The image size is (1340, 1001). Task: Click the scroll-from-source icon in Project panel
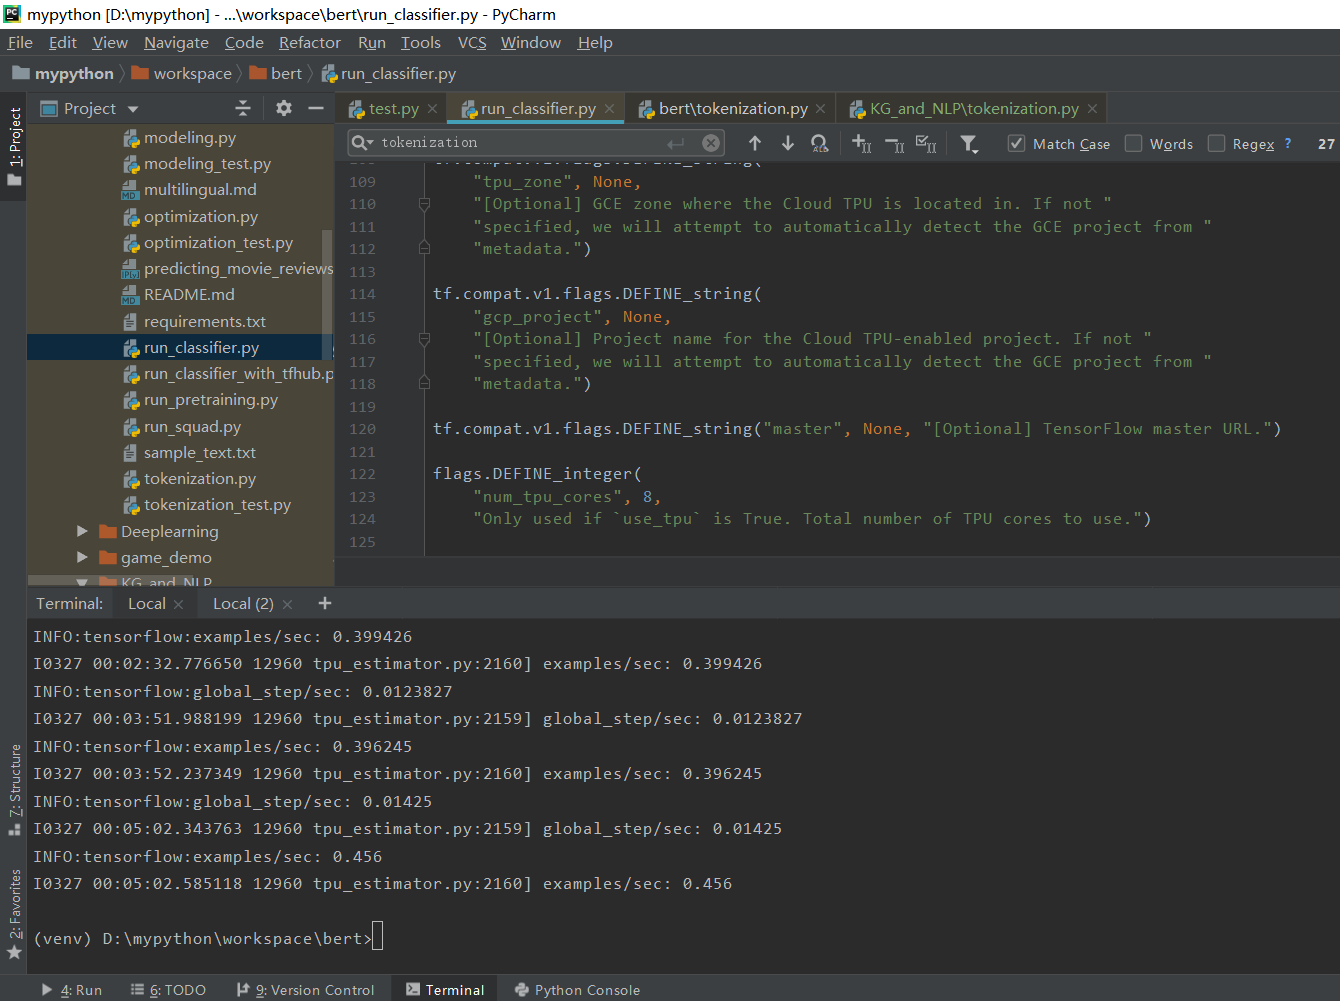click(x=243, y=108)
